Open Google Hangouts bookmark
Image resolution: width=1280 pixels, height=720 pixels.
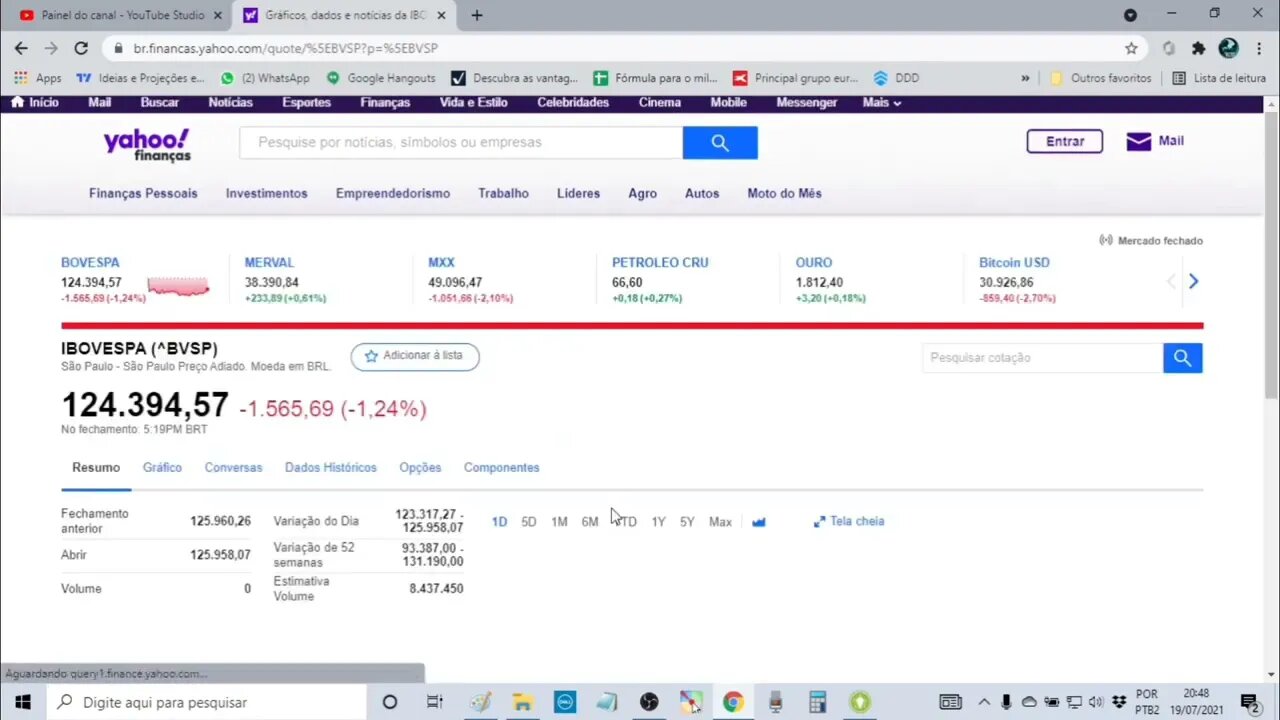coord(381,78)
